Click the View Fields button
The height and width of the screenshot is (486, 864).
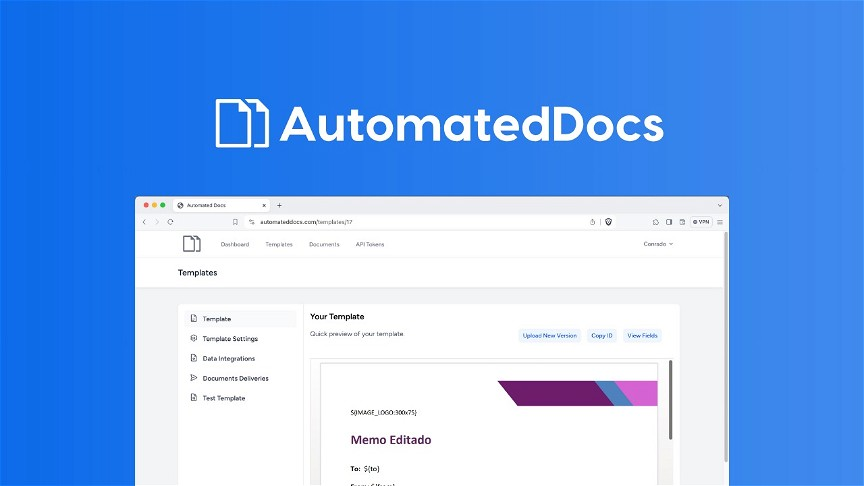pyautogui.click(x=642, y=336)
